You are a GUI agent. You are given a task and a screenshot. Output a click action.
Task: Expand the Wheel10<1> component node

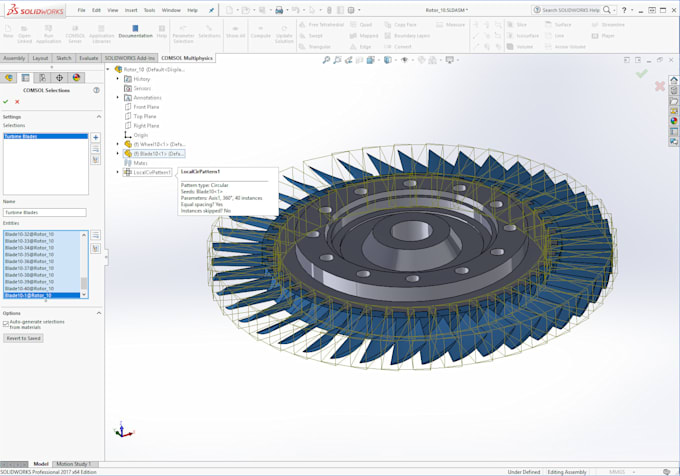tap(118, 144)
